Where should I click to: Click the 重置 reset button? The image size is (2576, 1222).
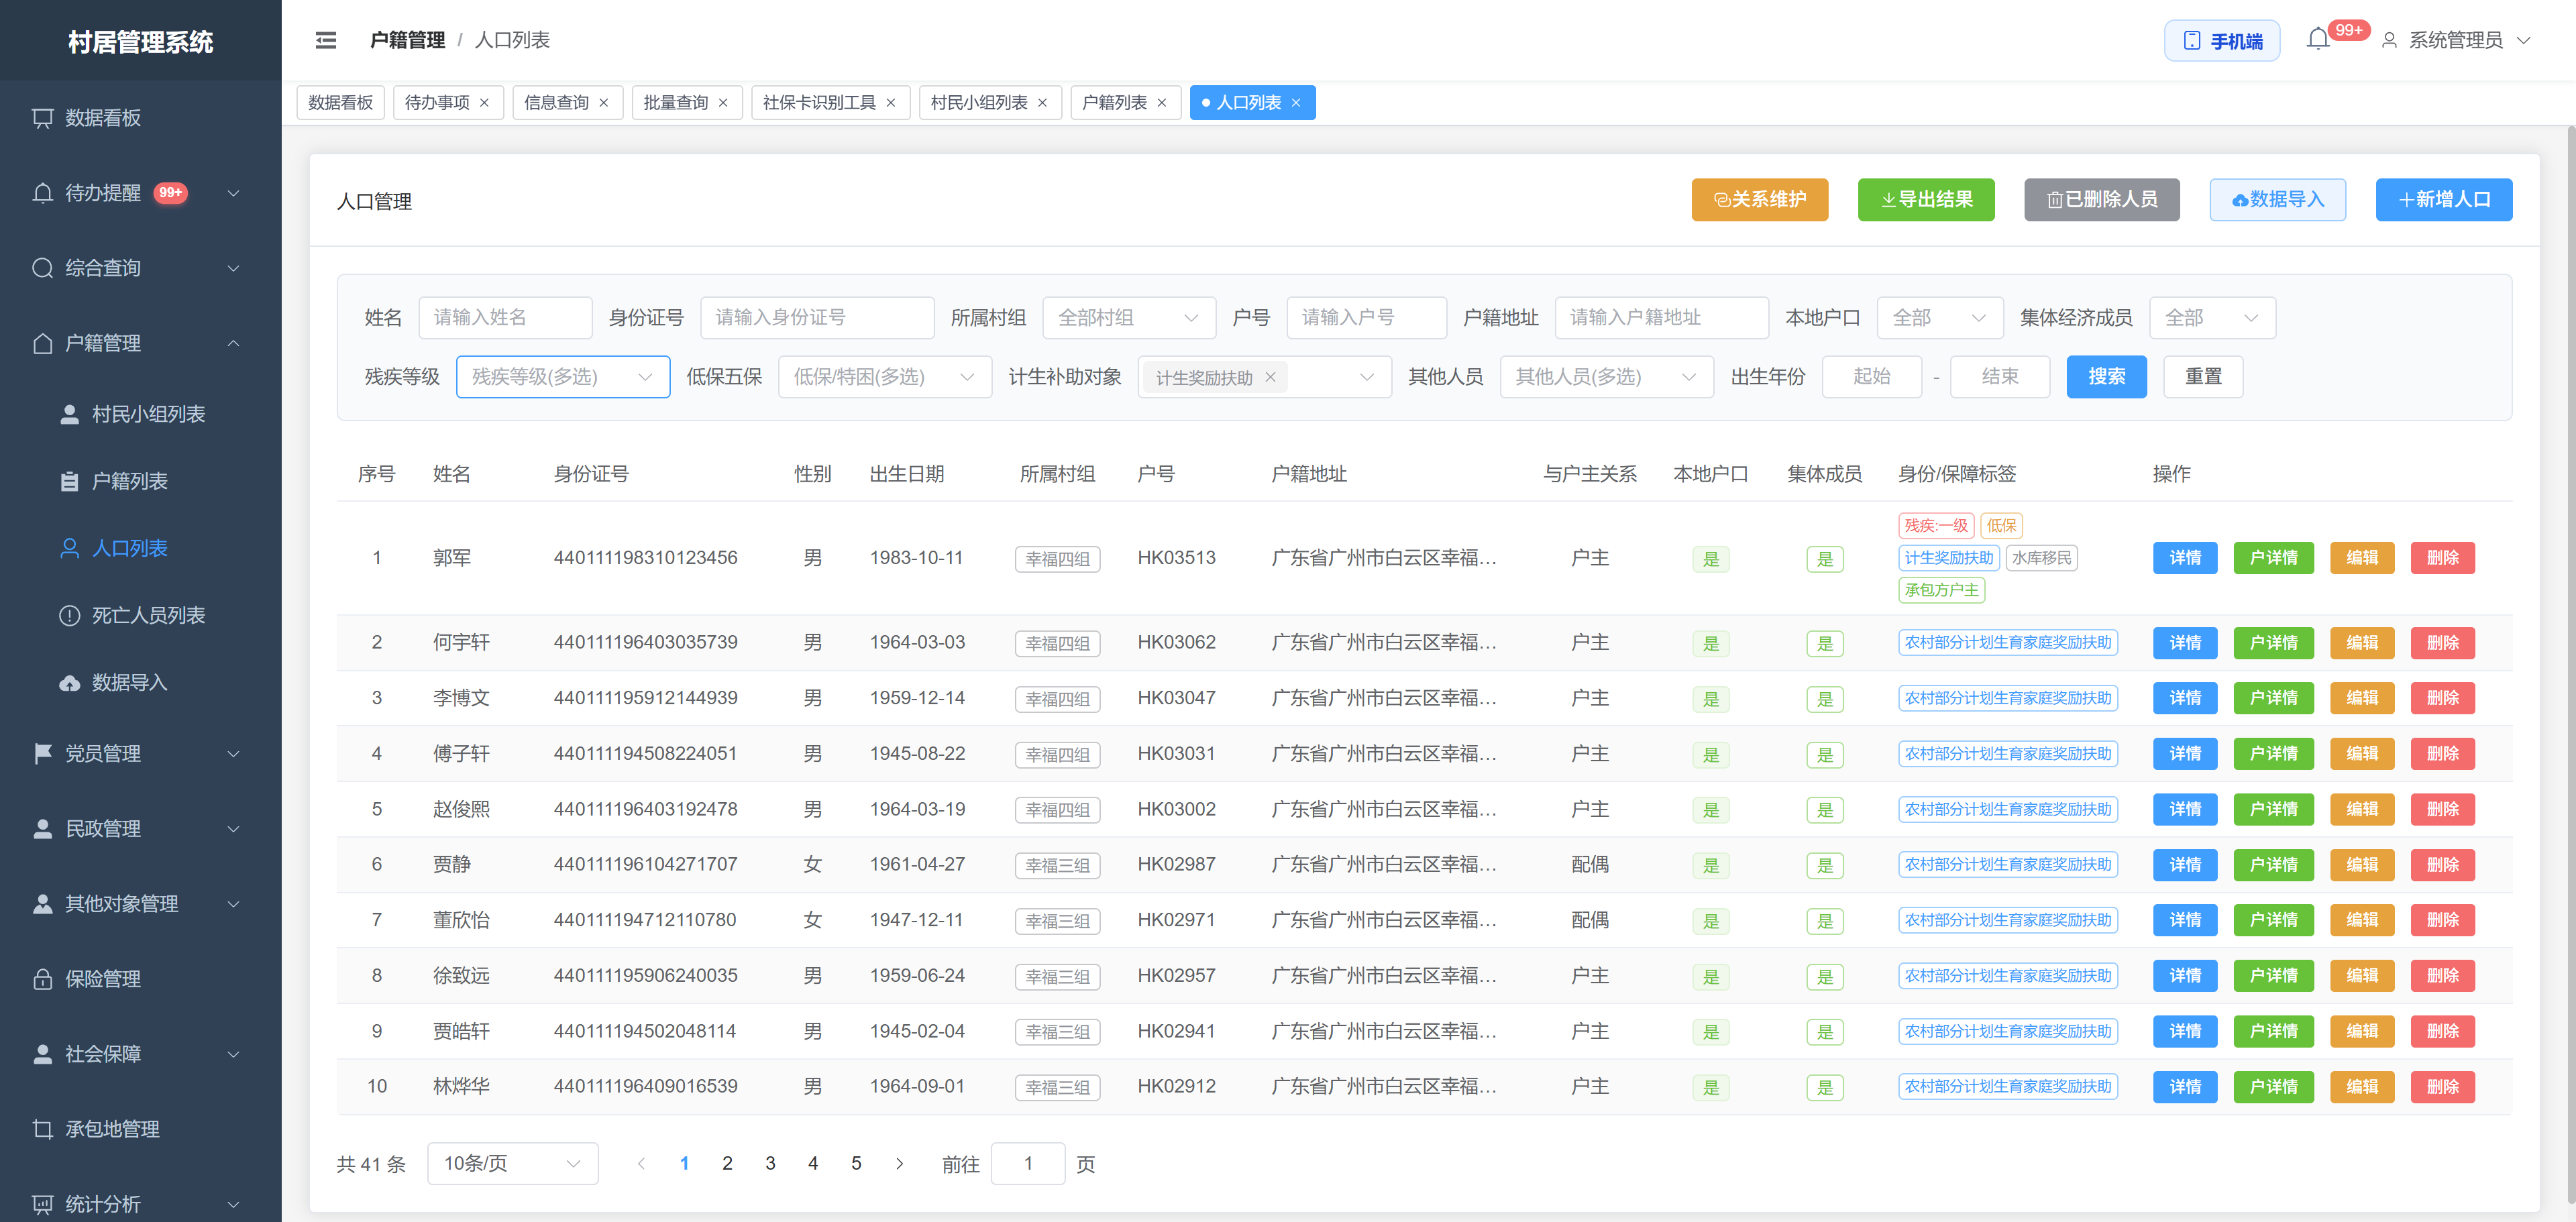pos(2203,377)
